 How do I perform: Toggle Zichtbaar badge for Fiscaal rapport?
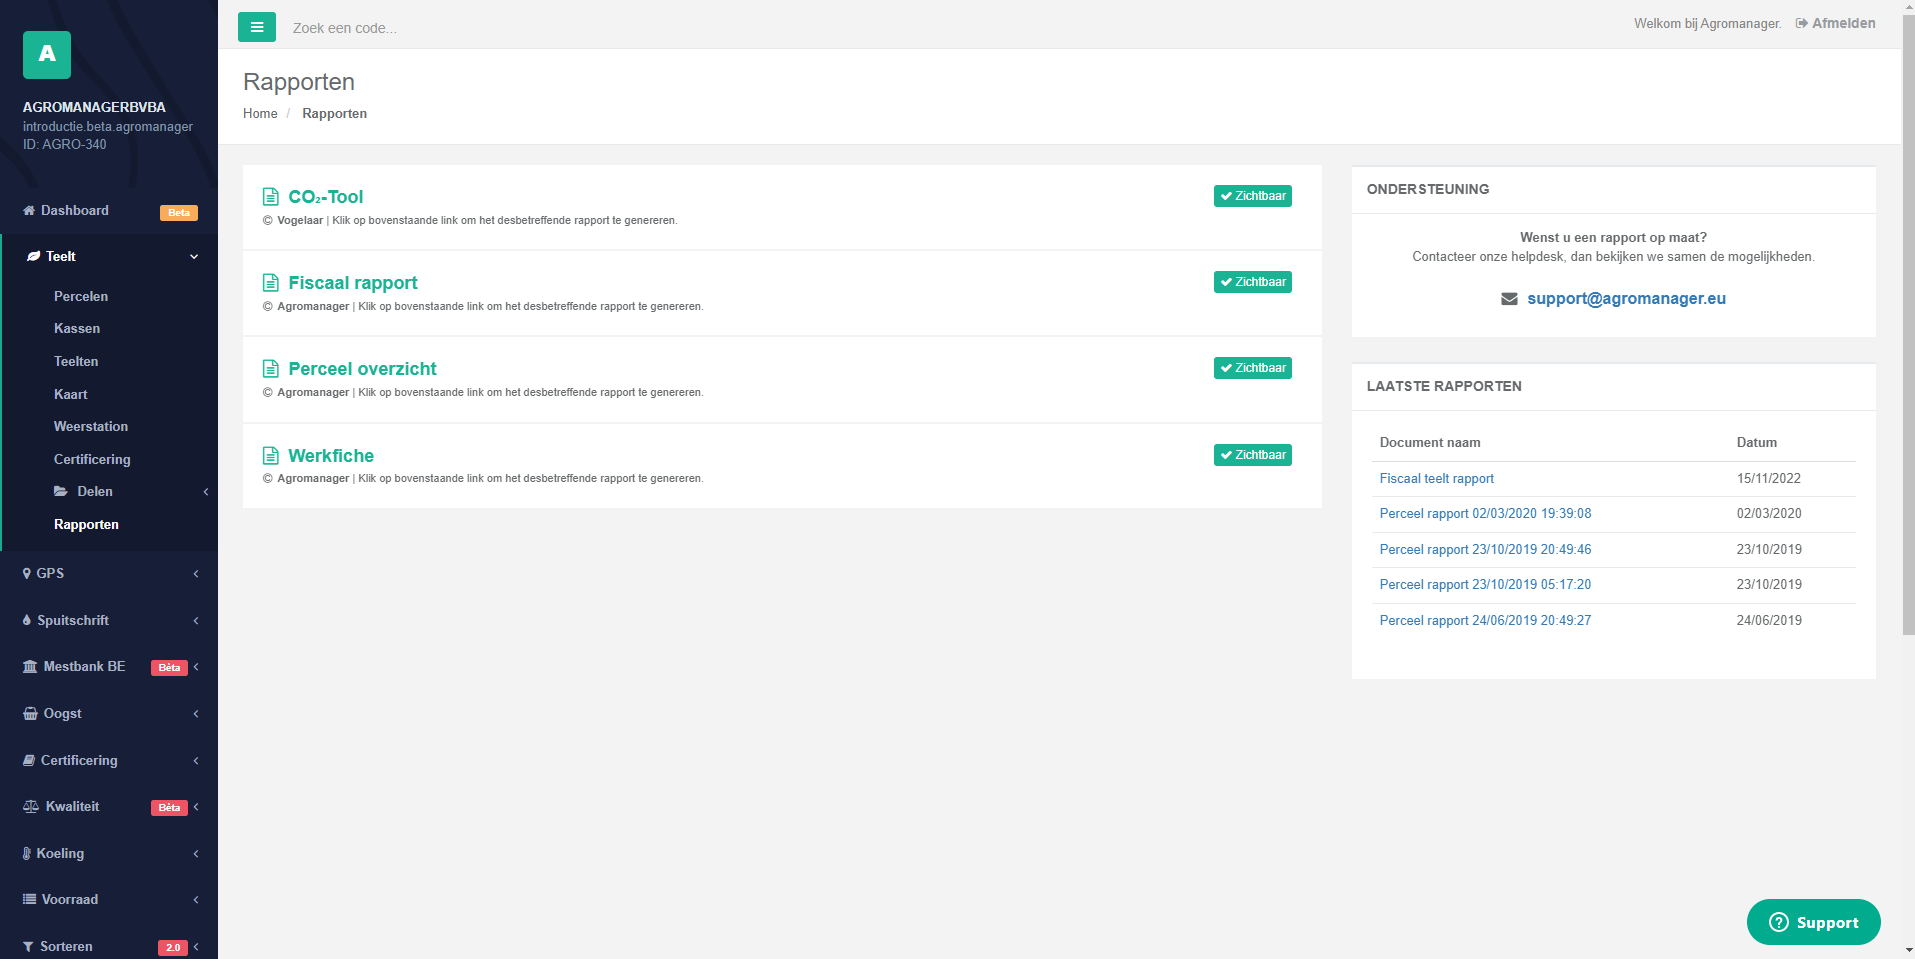pyautogui.click(x=1253, y=282)
